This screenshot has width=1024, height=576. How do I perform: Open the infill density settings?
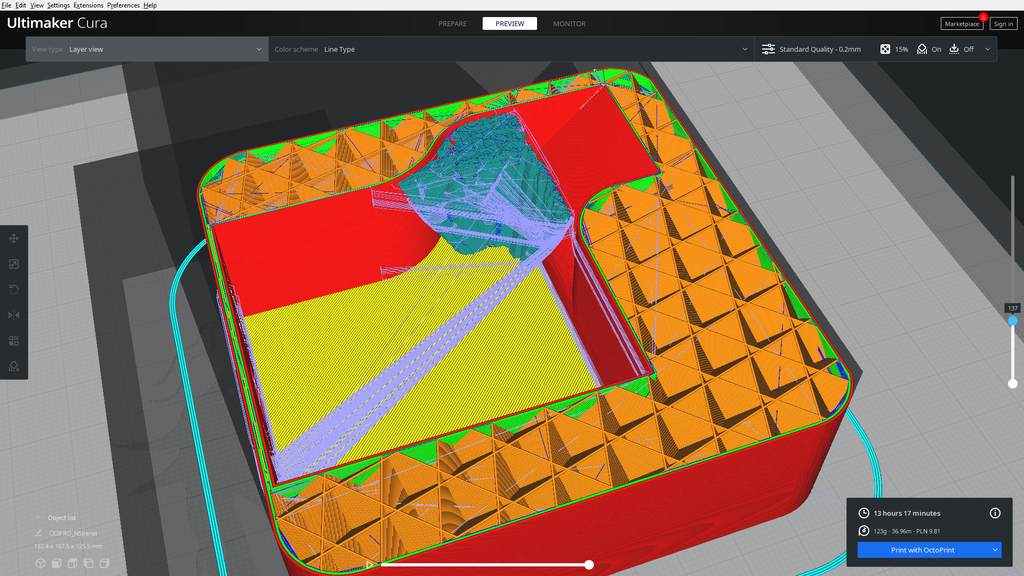[893, 48]
